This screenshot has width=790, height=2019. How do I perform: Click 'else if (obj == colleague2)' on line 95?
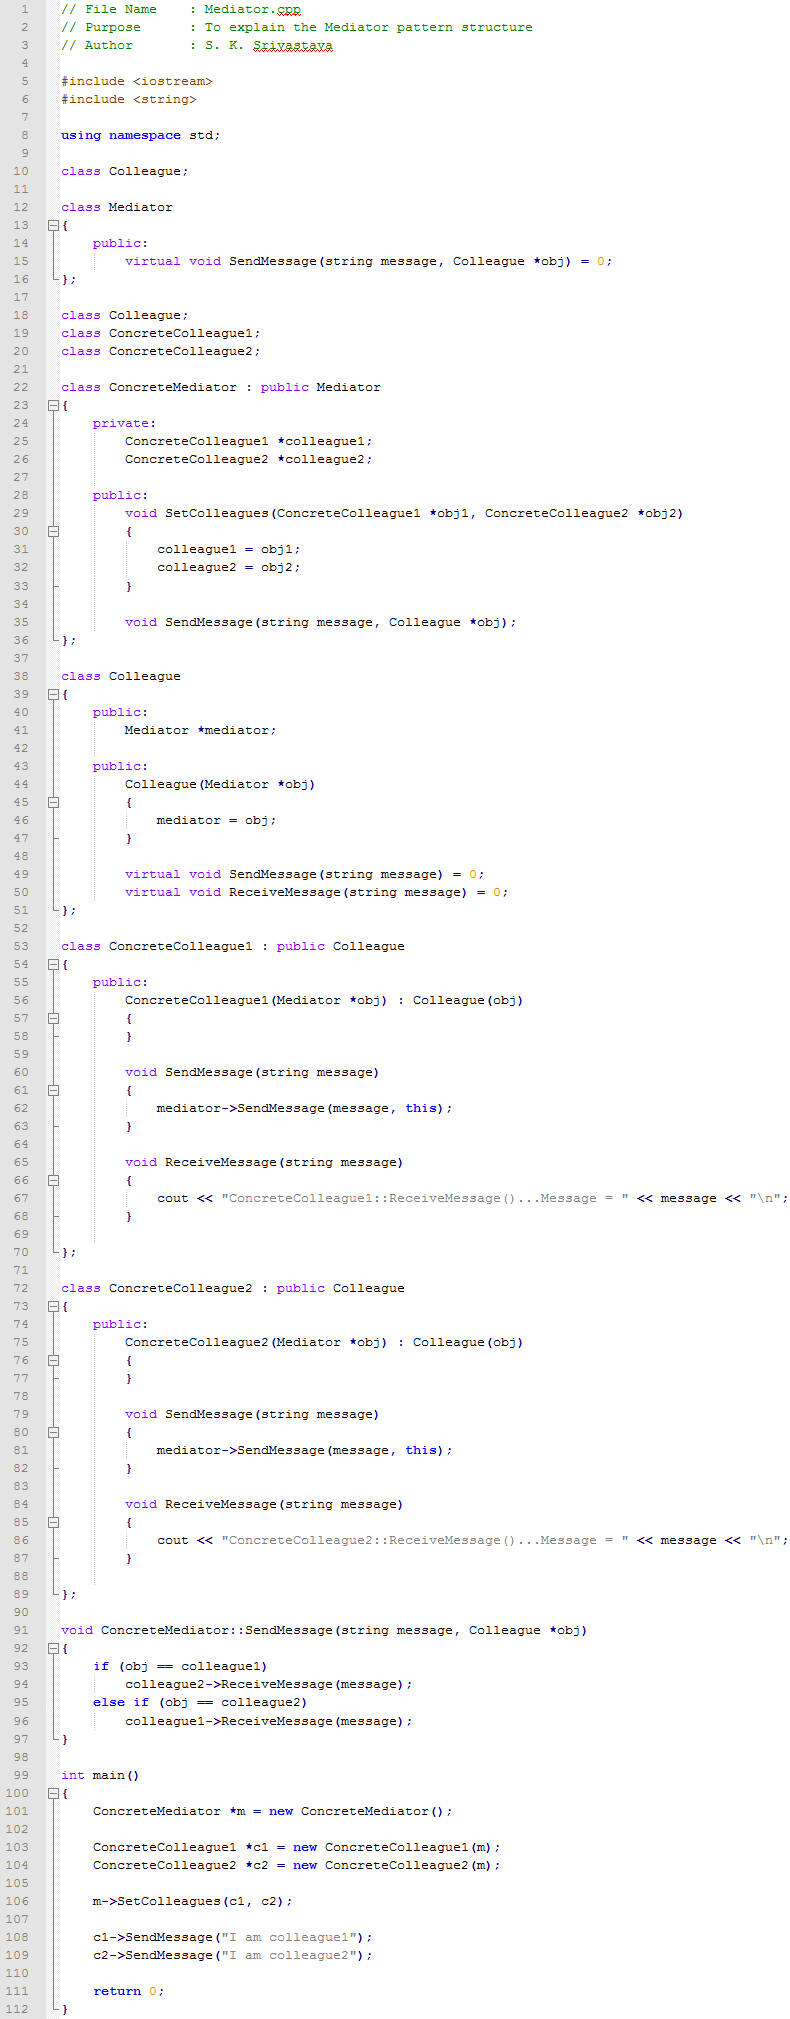click(x=201, y=1702)
